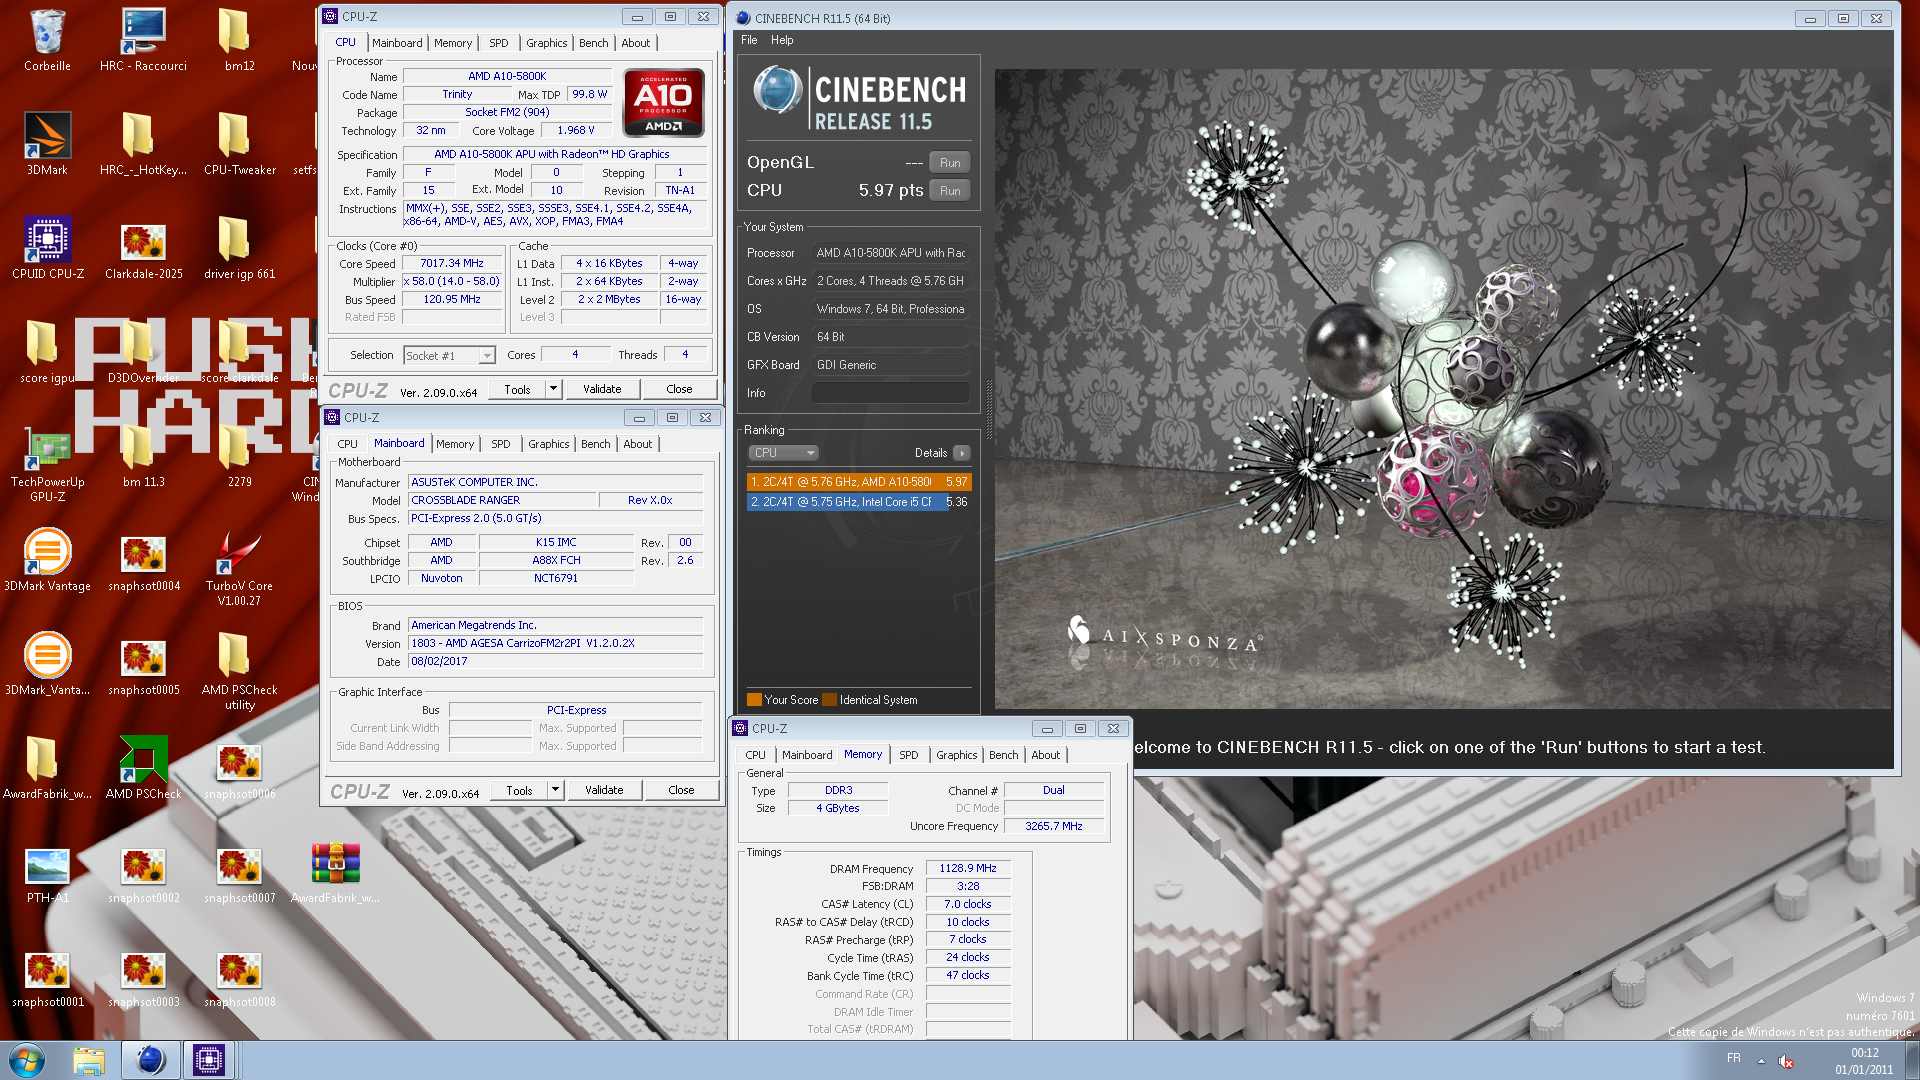The height and width of the screenshot is (1080, 1920).
Task: Open bm 11.3 folder
Action: [x=143, y=456]
